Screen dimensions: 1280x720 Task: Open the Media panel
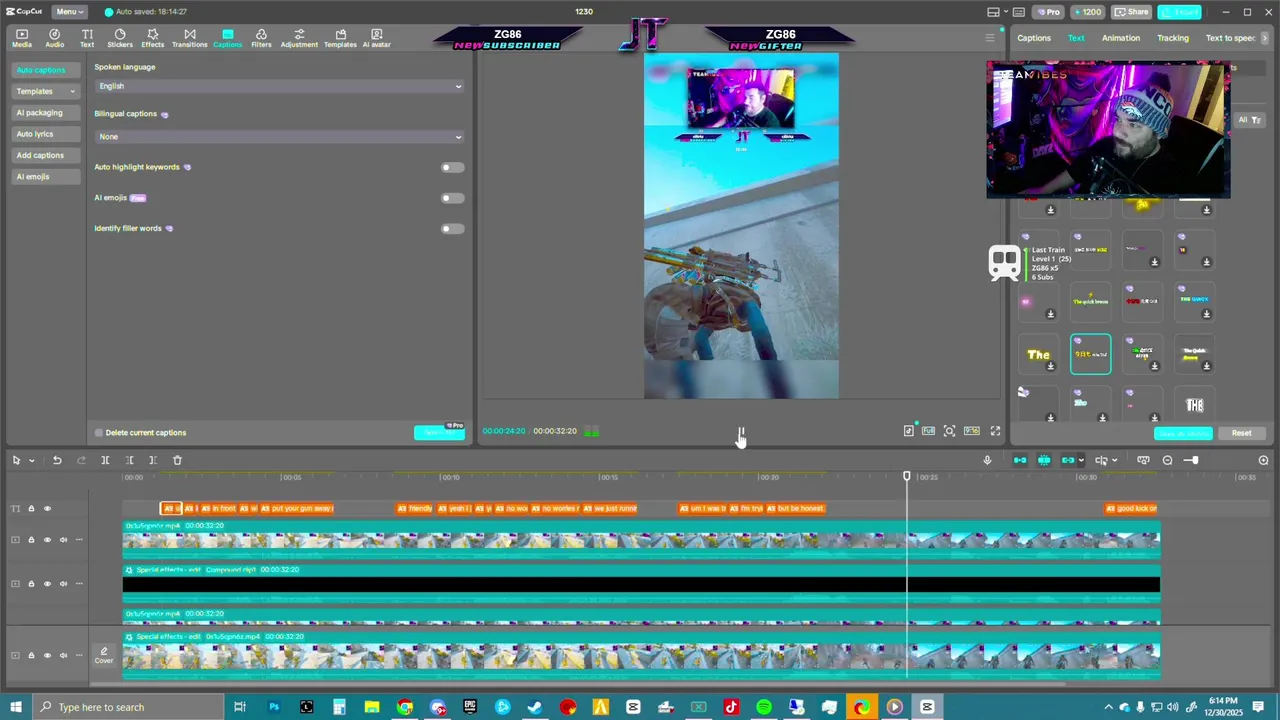(21, 38)
